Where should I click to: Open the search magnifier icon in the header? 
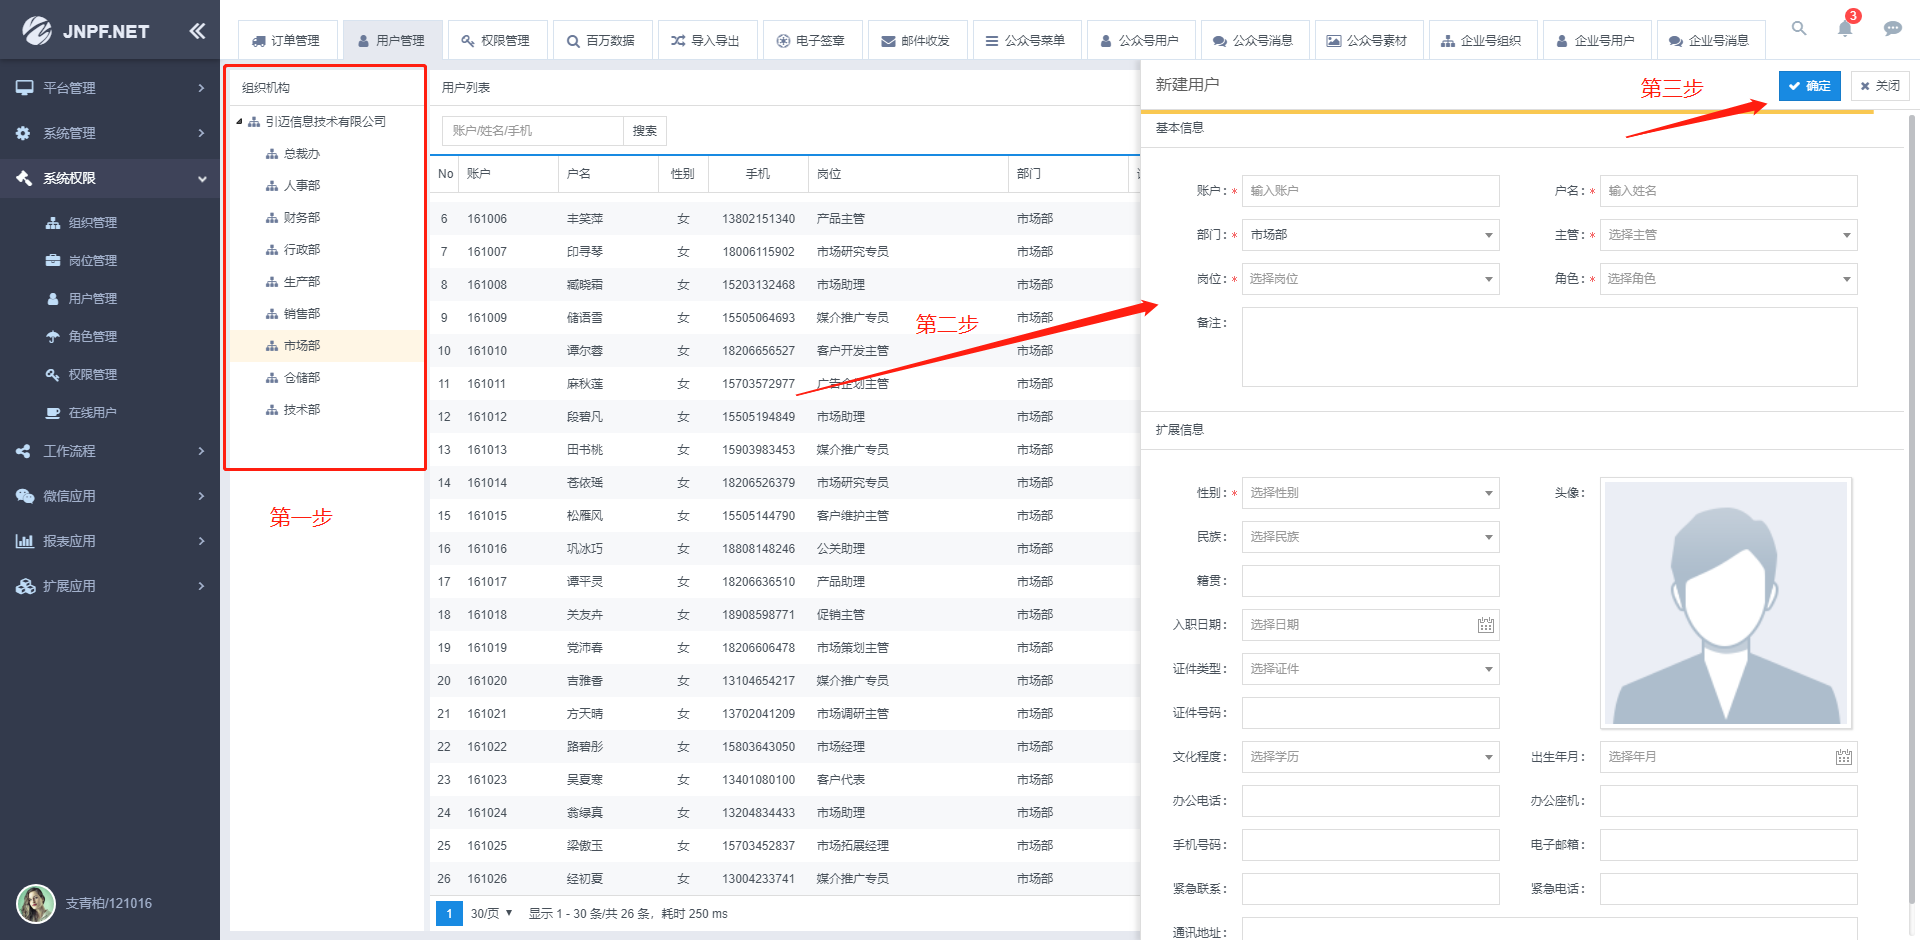[x=1799, y=28]
